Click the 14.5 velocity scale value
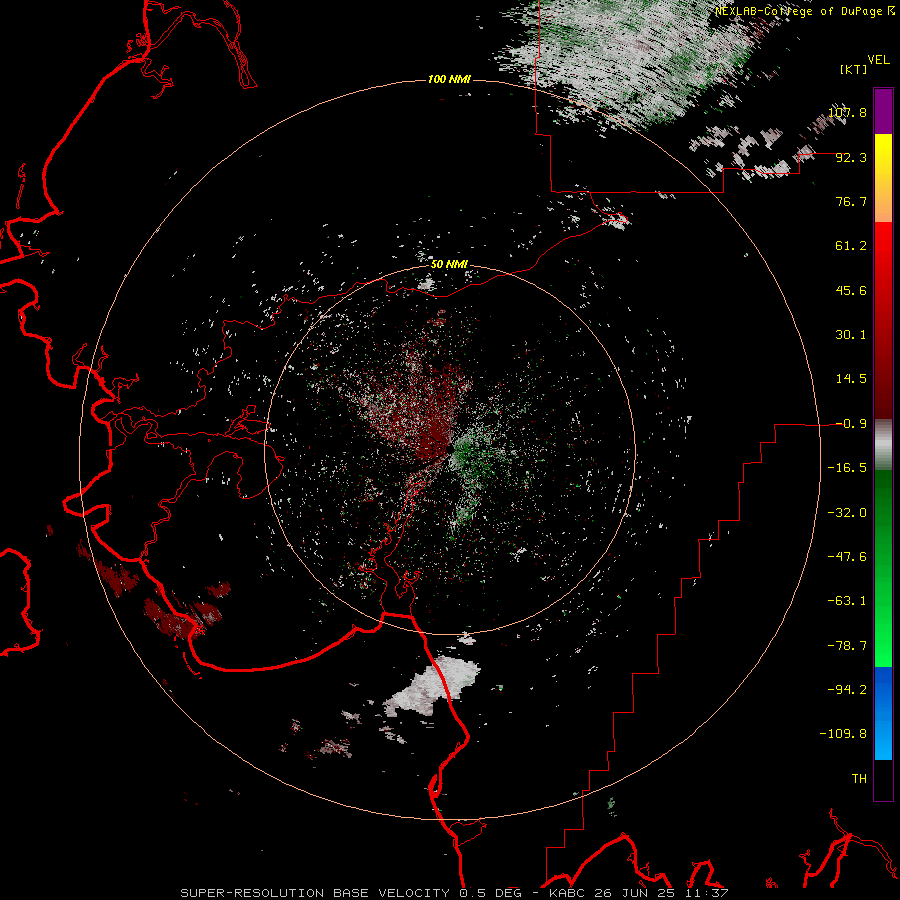Image resolution: width=900 pixels, height=900 pixels. (x=851, y=379)
